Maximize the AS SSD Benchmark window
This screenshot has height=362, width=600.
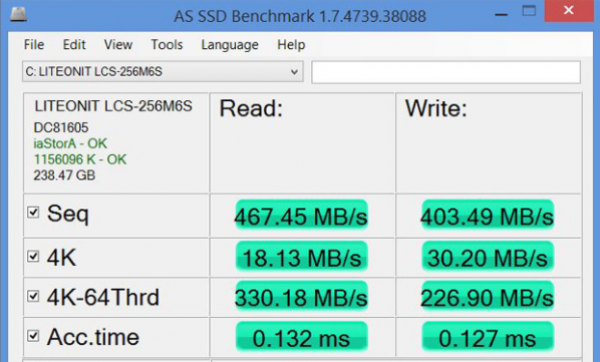click(529, 11)
